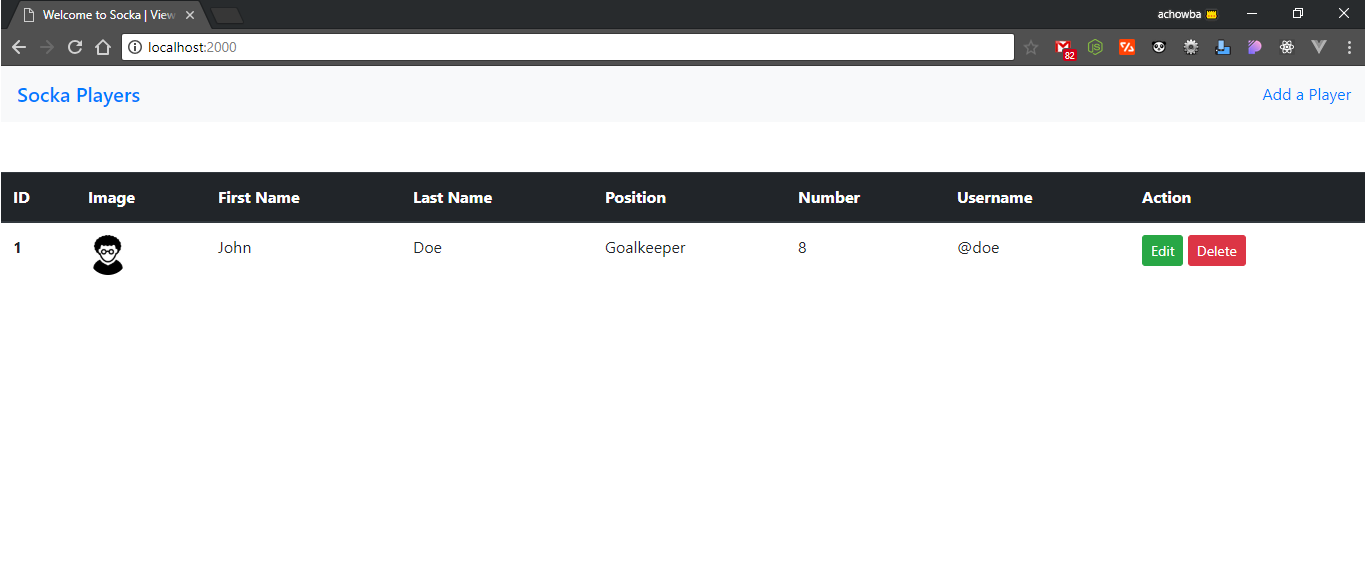Open the Socka Players home link
The height and width of the screenshot is (570, 1365).
(78, 95)
